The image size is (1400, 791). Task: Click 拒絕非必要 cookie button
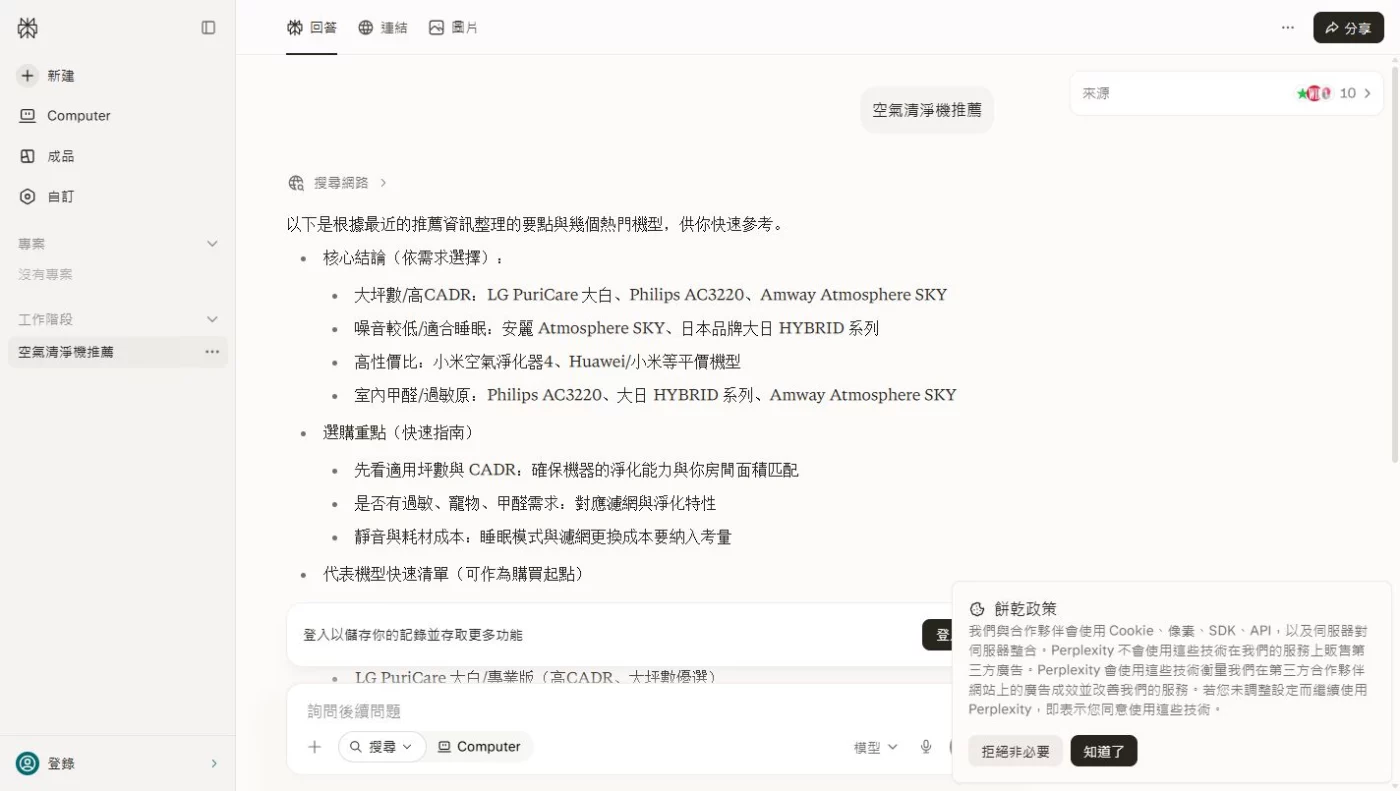[x=1015, y=751]
